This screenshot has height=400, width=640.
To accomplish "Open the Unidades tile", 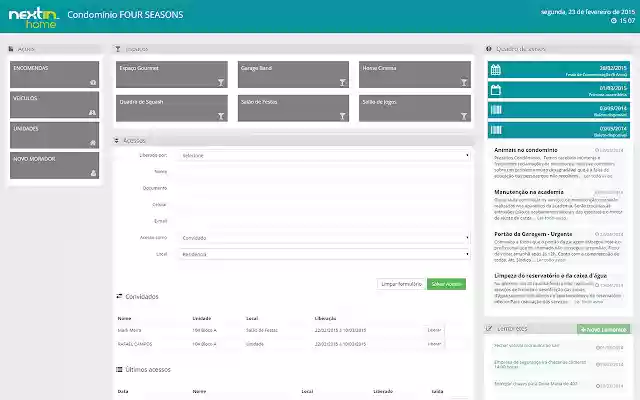I will click(54, 135).
